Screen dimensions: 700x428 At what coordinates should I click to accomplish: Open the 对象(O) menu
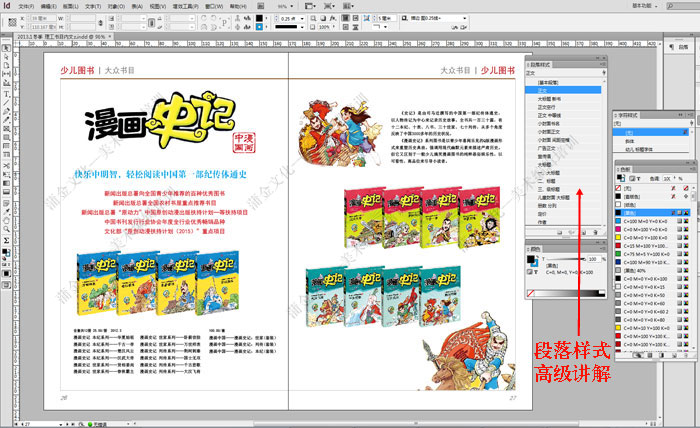click(116, 6)
